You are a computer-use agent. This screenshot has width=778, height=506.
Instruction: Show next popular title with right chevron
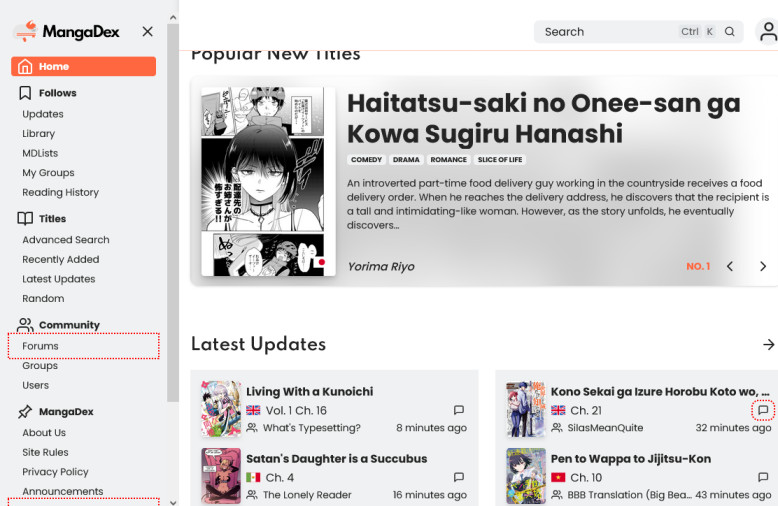click(x=763, y=266)
